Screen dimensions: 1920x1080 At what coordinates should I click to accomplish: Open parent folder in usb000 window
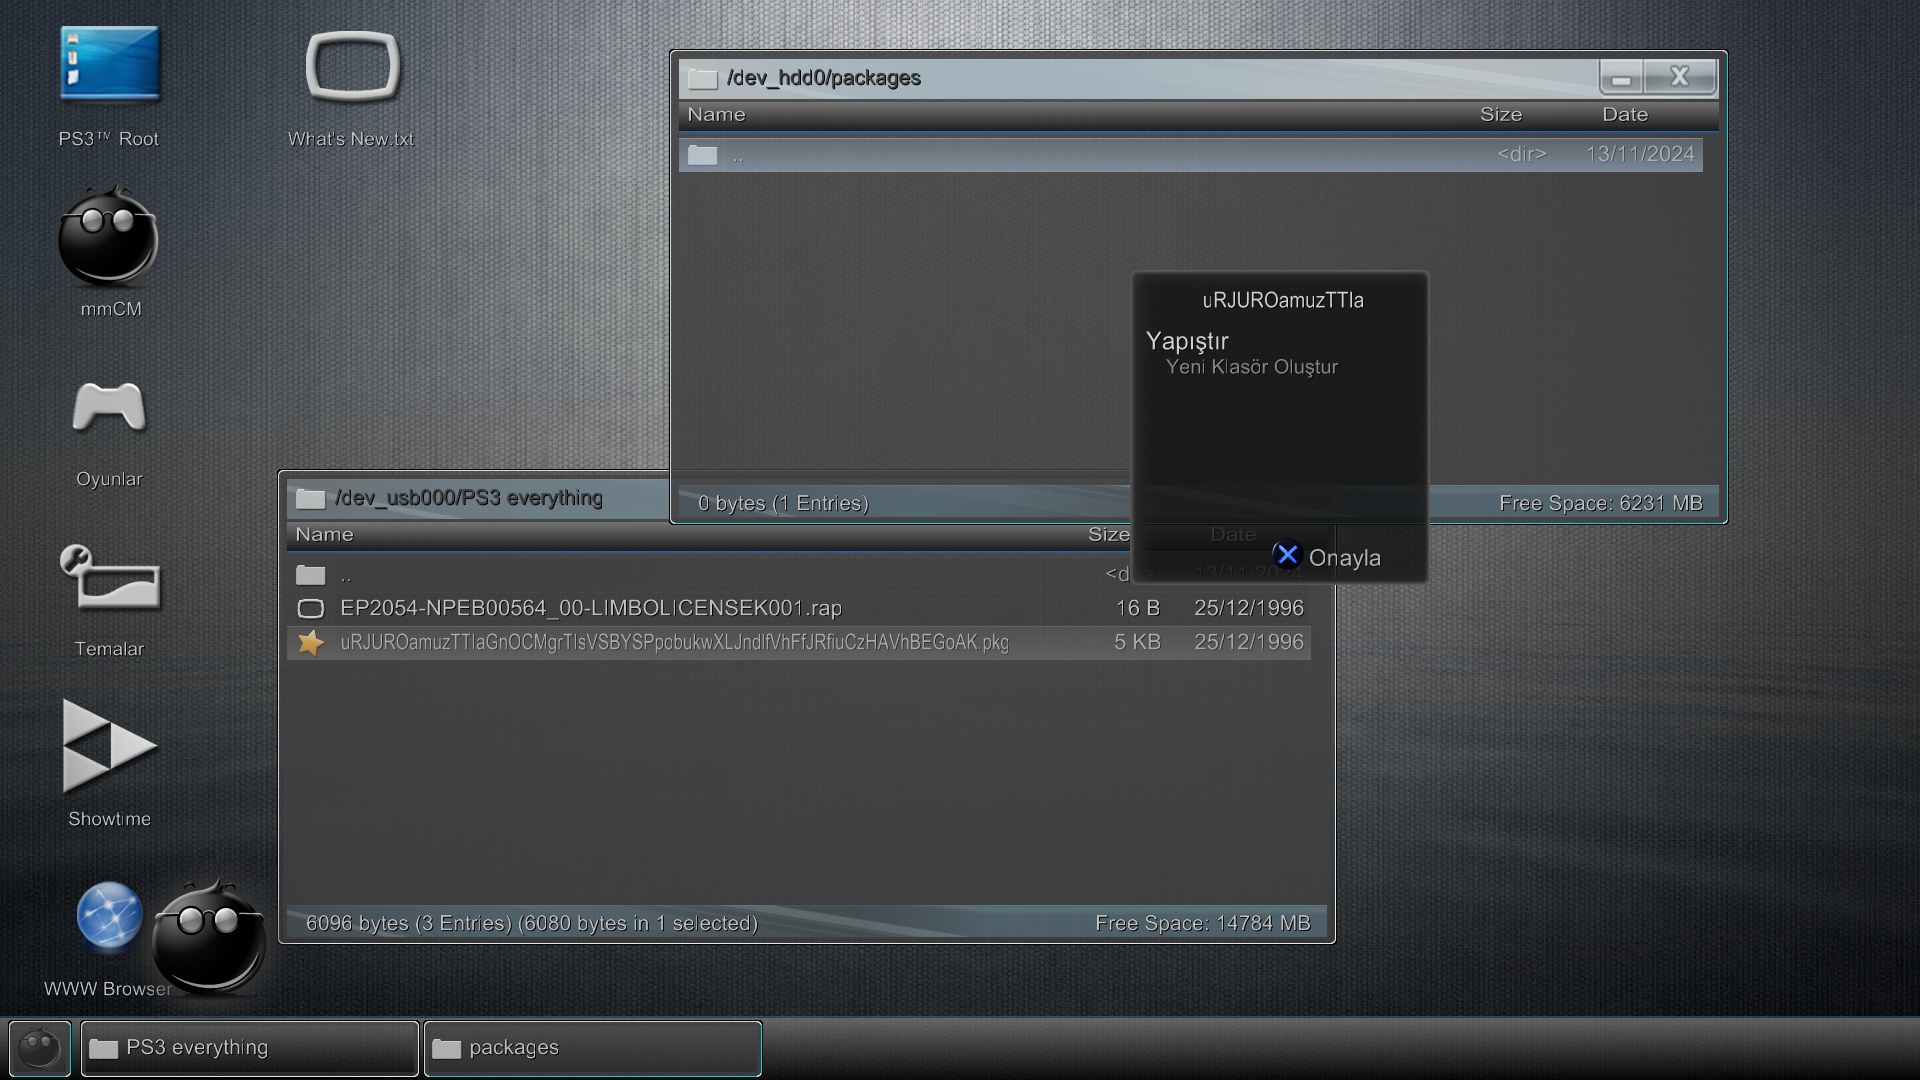click(x=345, y=575)
